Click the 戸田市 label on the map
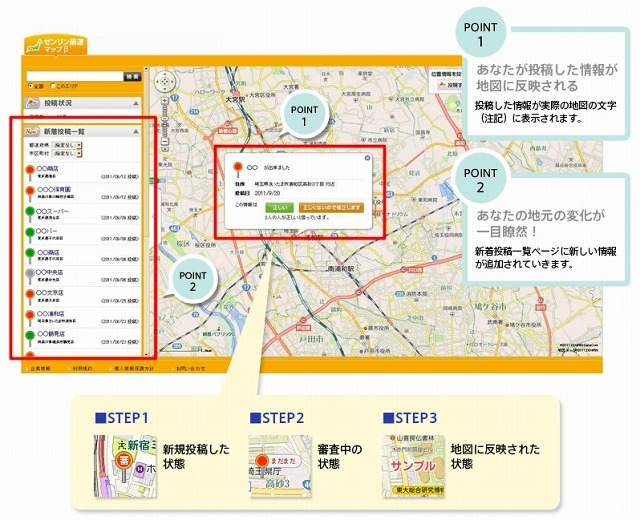This screenshot has width=640, height=520. click(x=311, y=340)
